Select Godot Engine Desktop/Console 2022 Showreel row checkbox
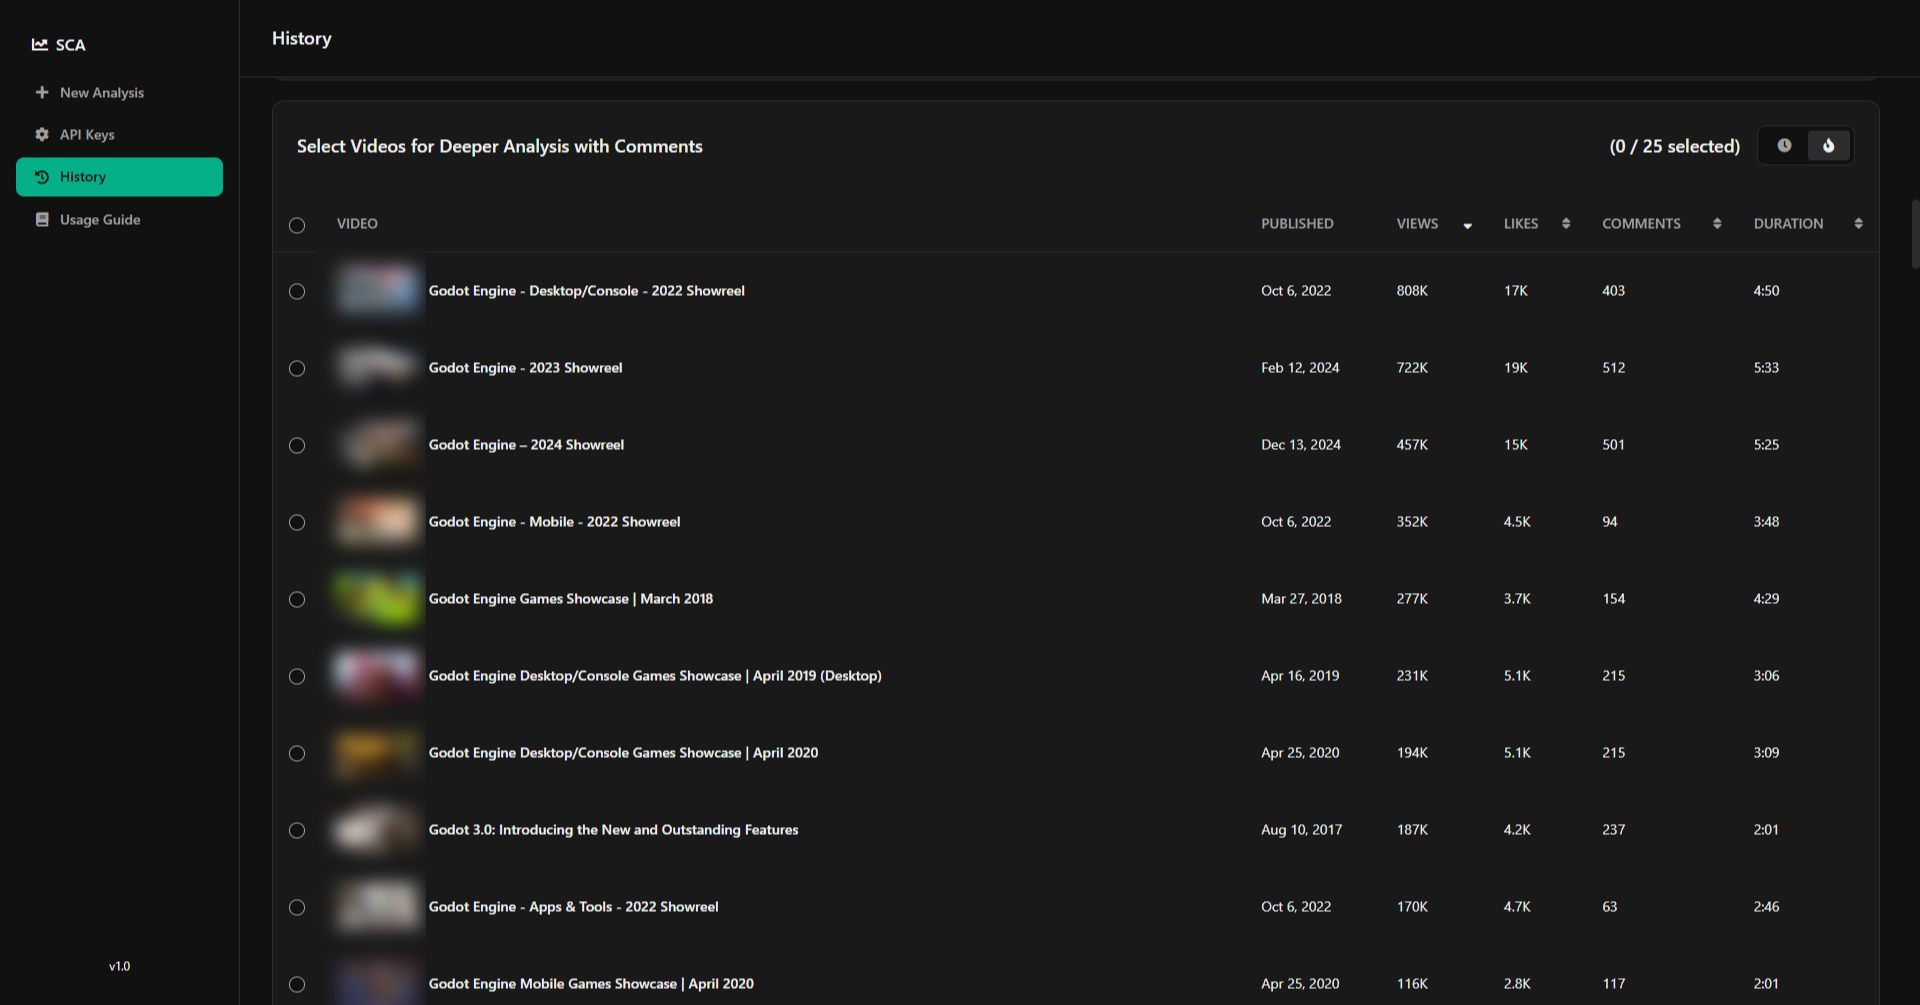Screen dimensions: 1920x1005 [297, 291]
